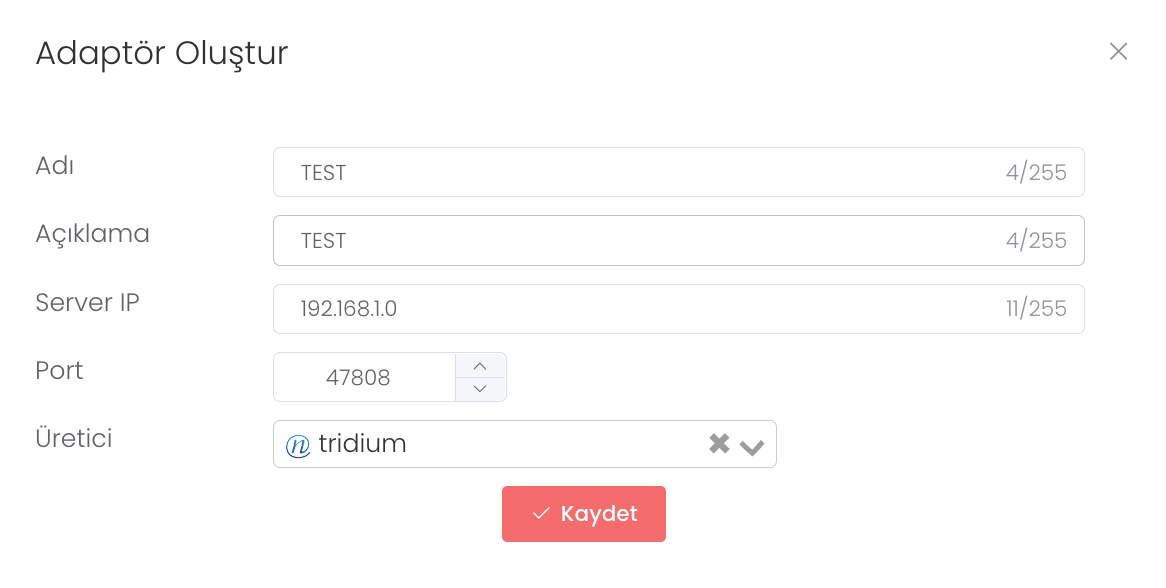Increase the Port value with up arrow

pos(480,366)
